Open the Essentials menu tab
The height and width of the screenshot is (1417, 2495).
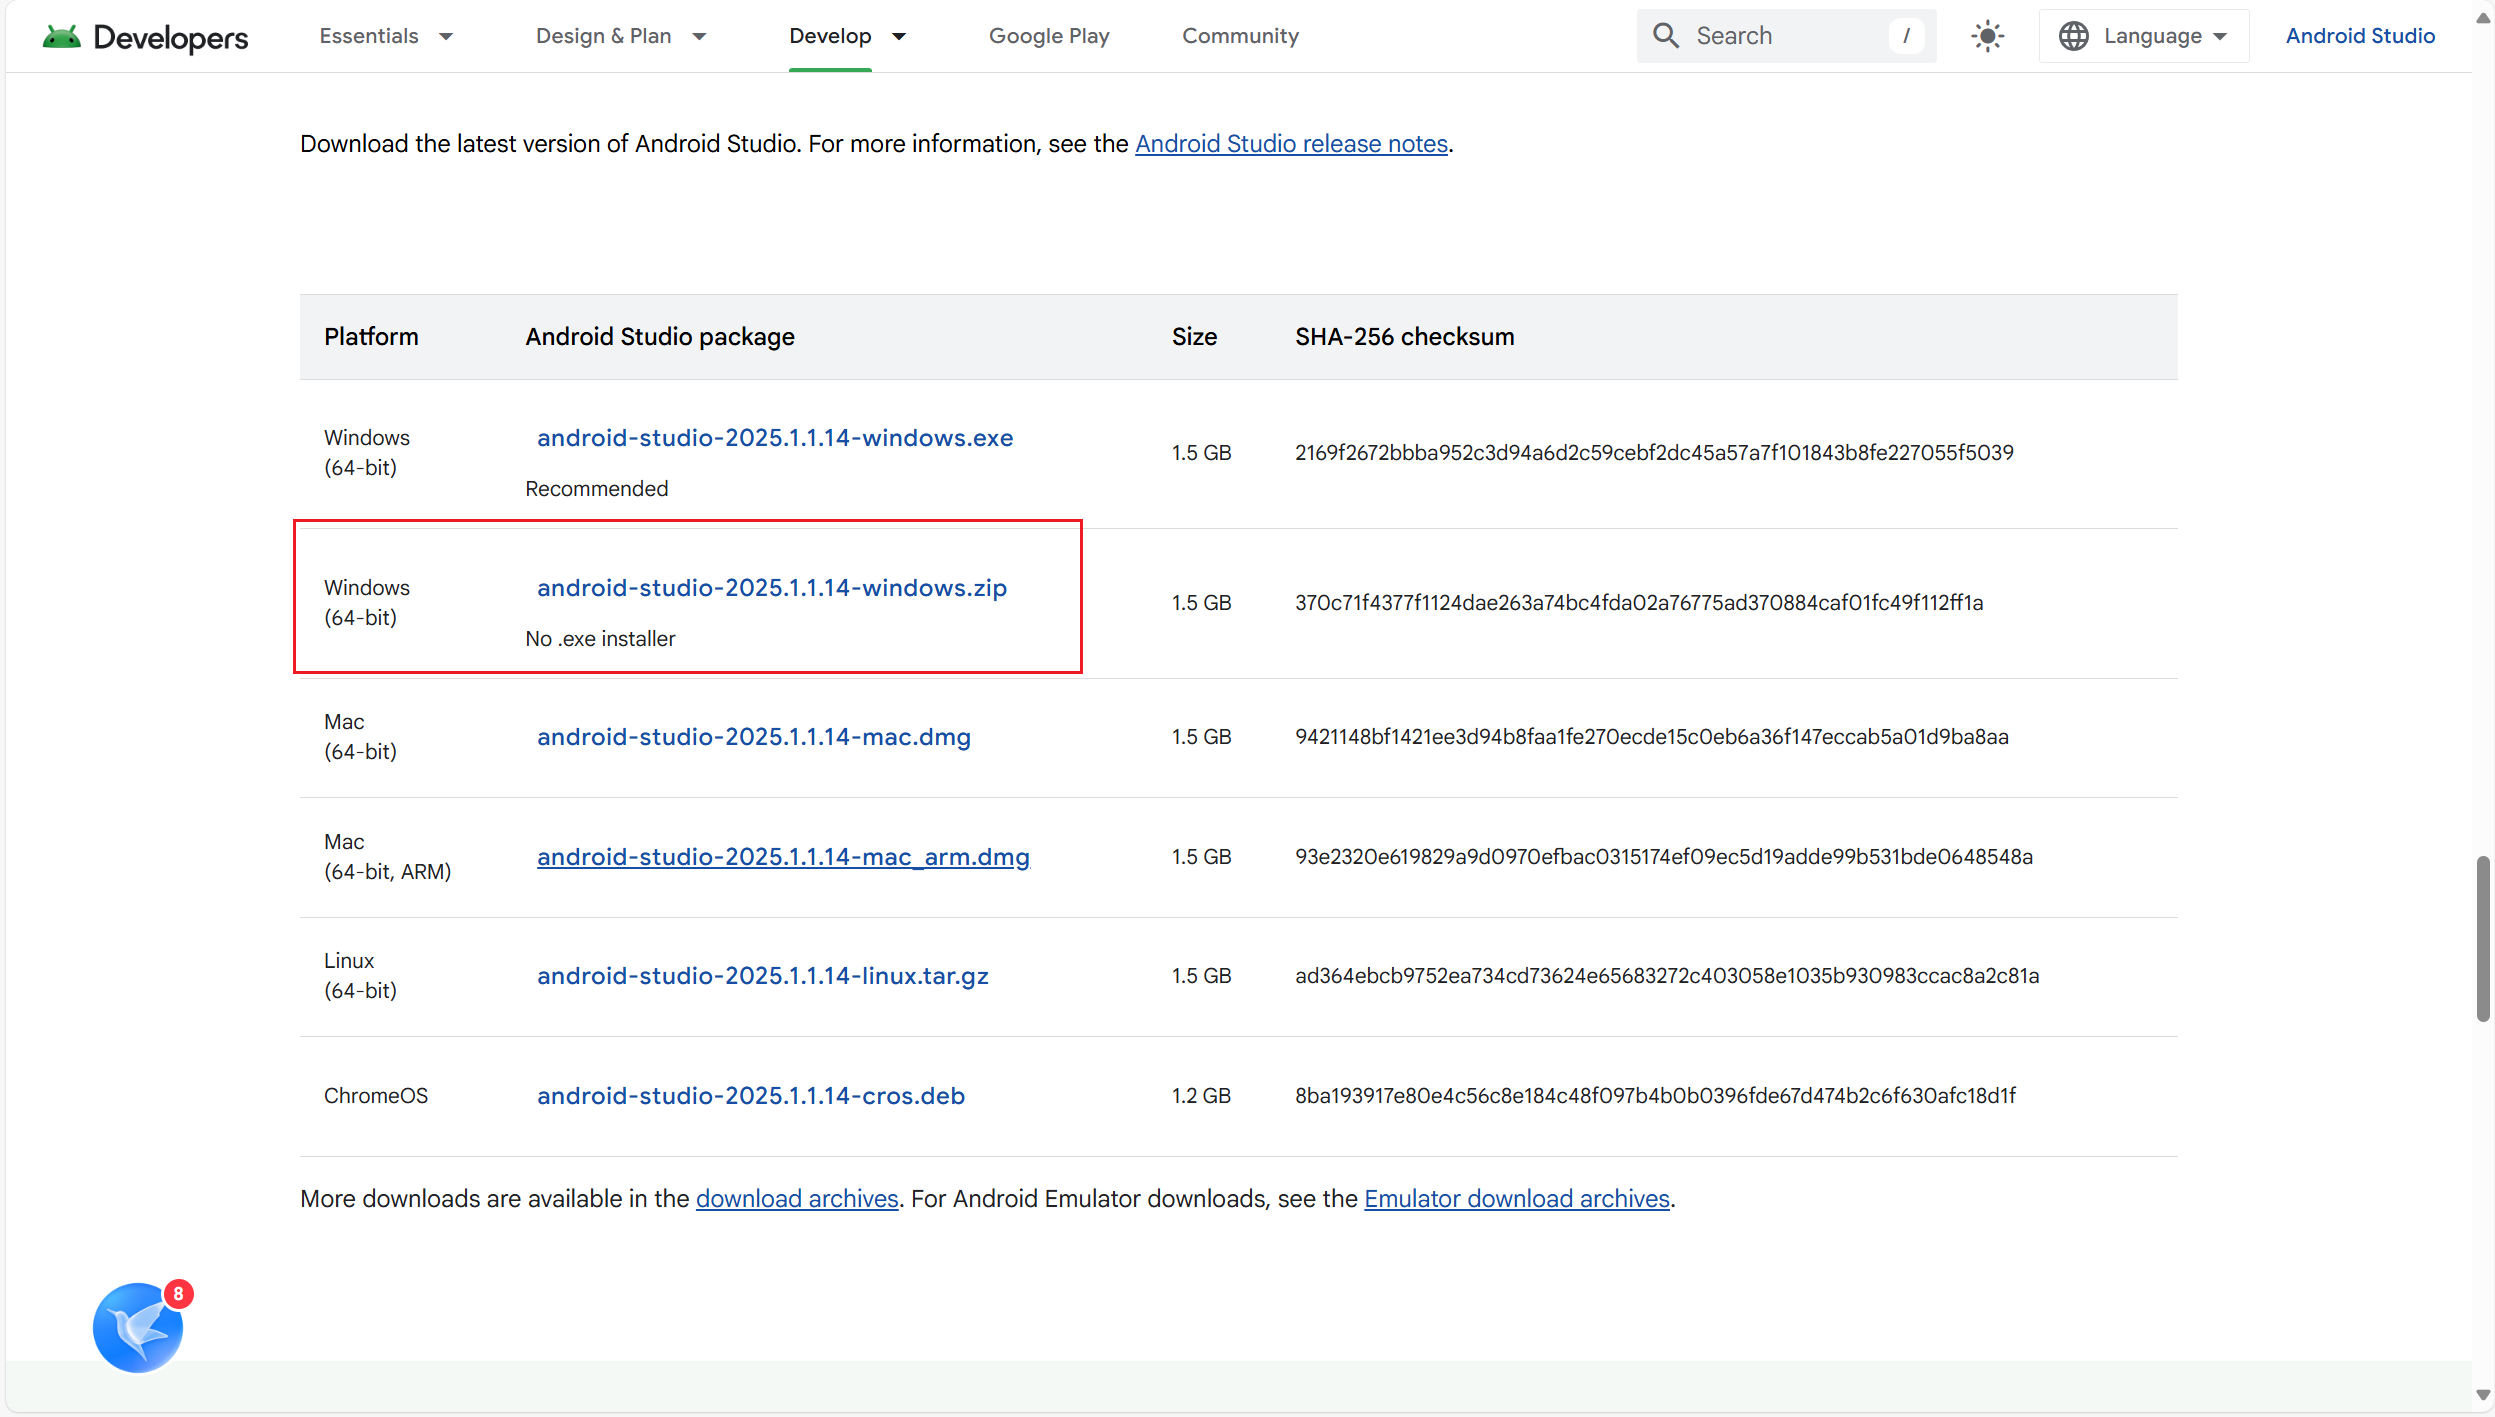[x=369, y=36]
